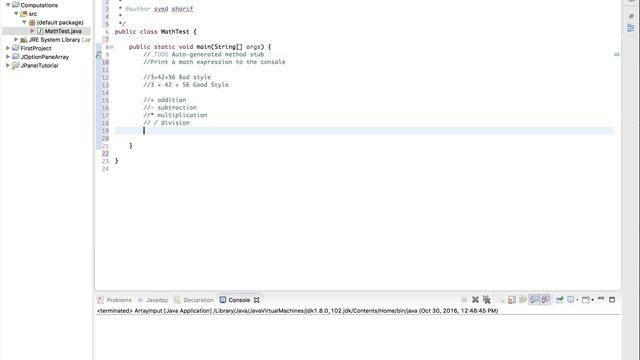Image resolution: width=640 pixels, height=360 pixels.
Task: Expand the FirstProject project
Action: 8,48
